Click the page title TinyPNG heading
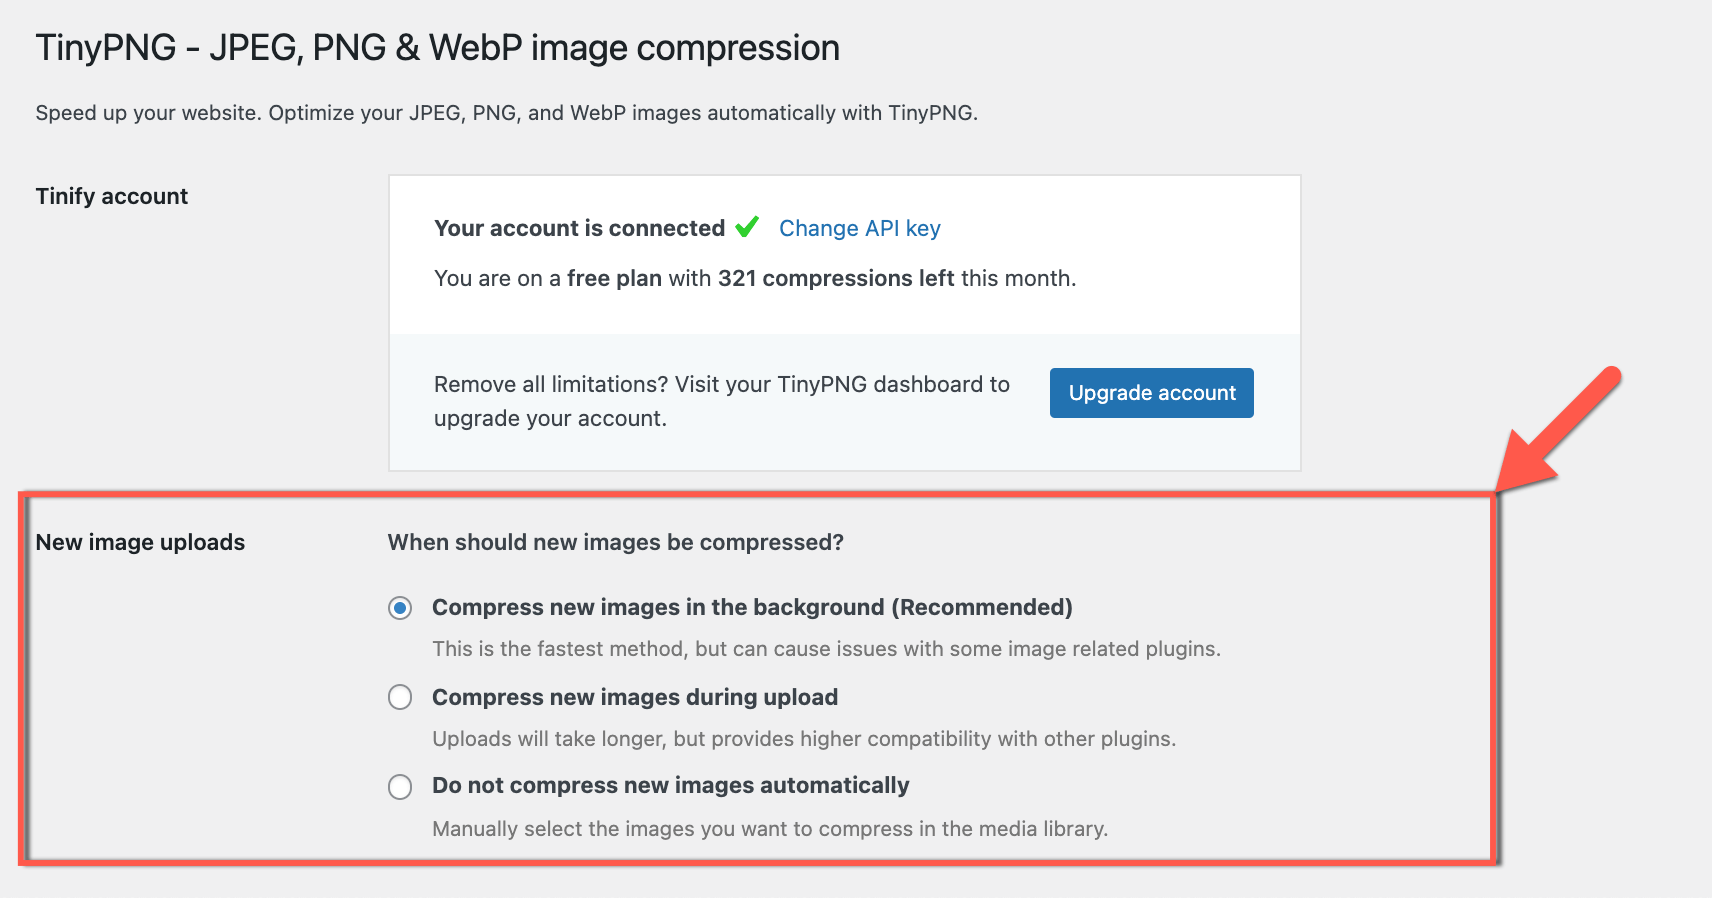This screenshot has width=1712, height=898. point(437,48)
